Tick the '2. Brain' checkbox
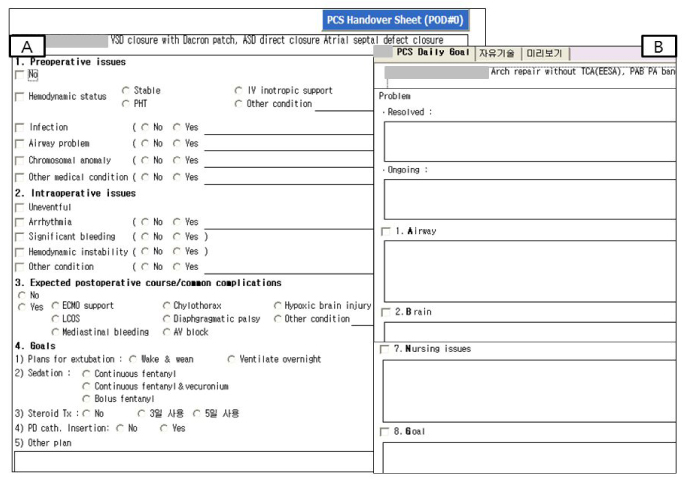 pos(385,312)
